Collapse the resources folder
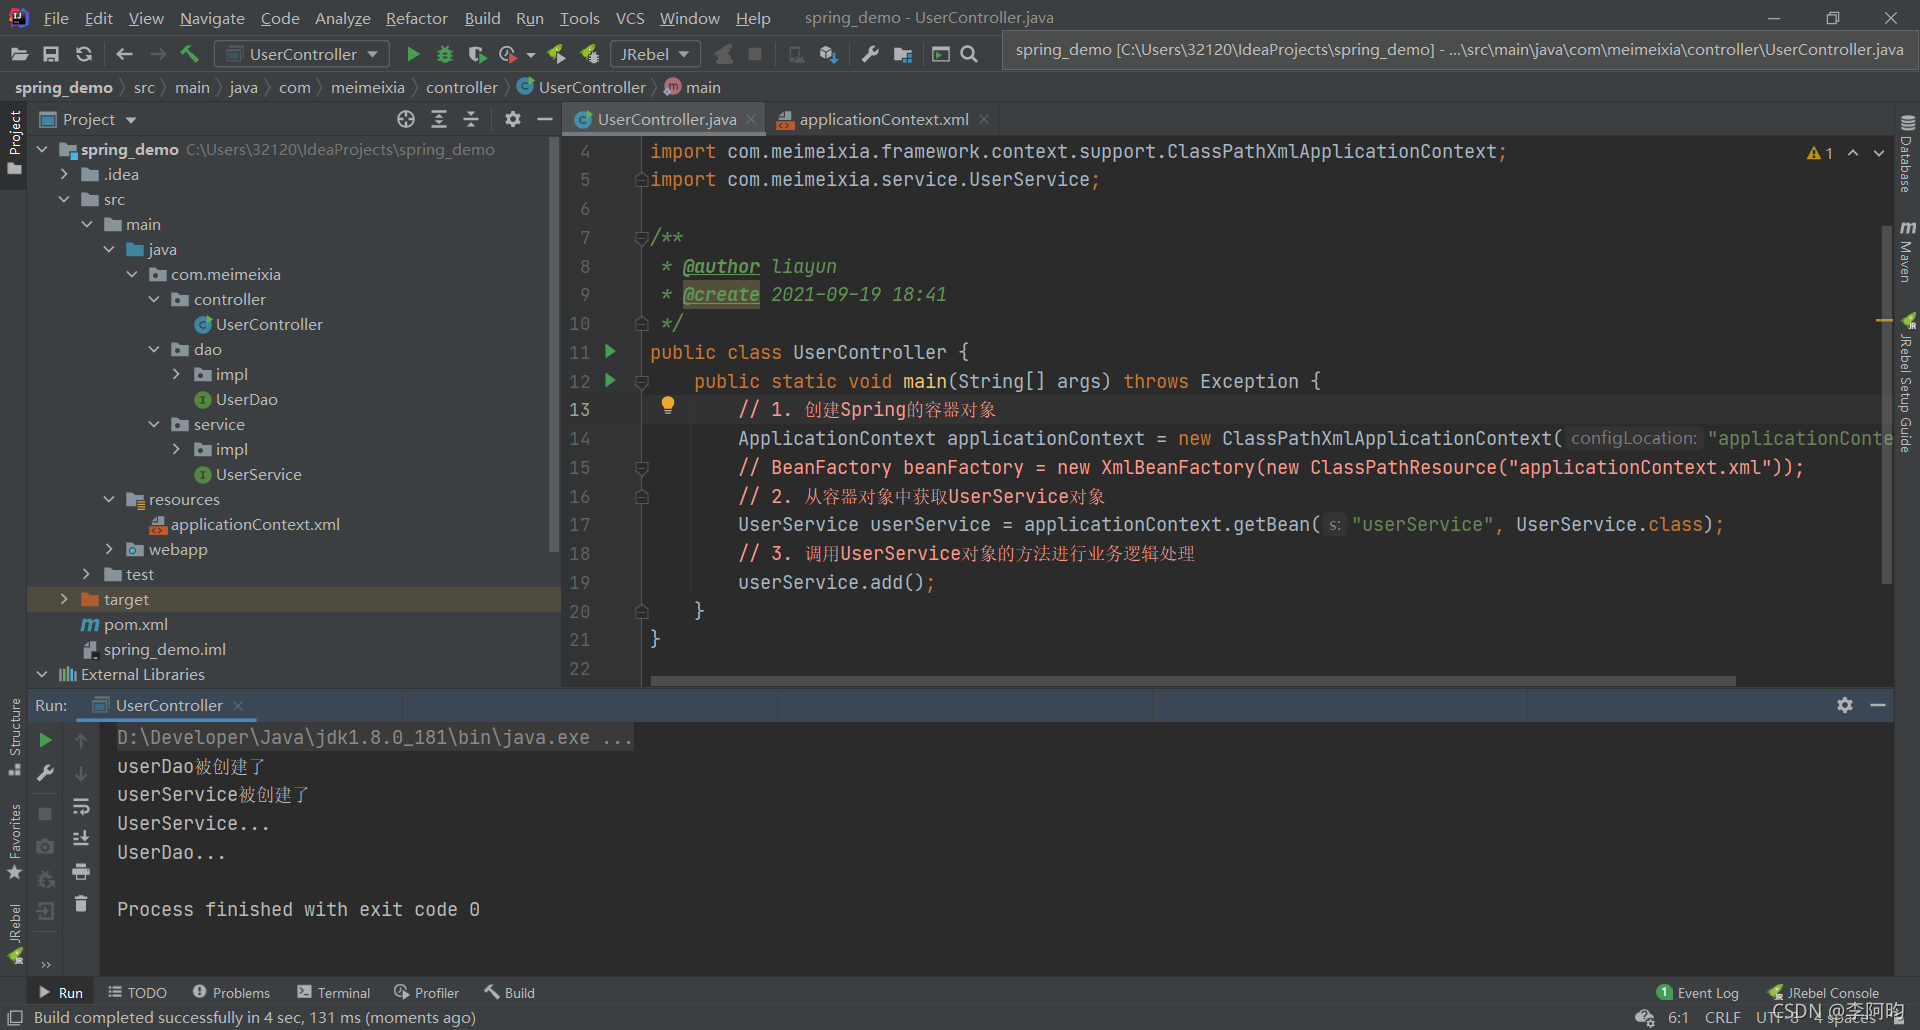Viewport: 1920px width, 1030px height. (109, 499)
